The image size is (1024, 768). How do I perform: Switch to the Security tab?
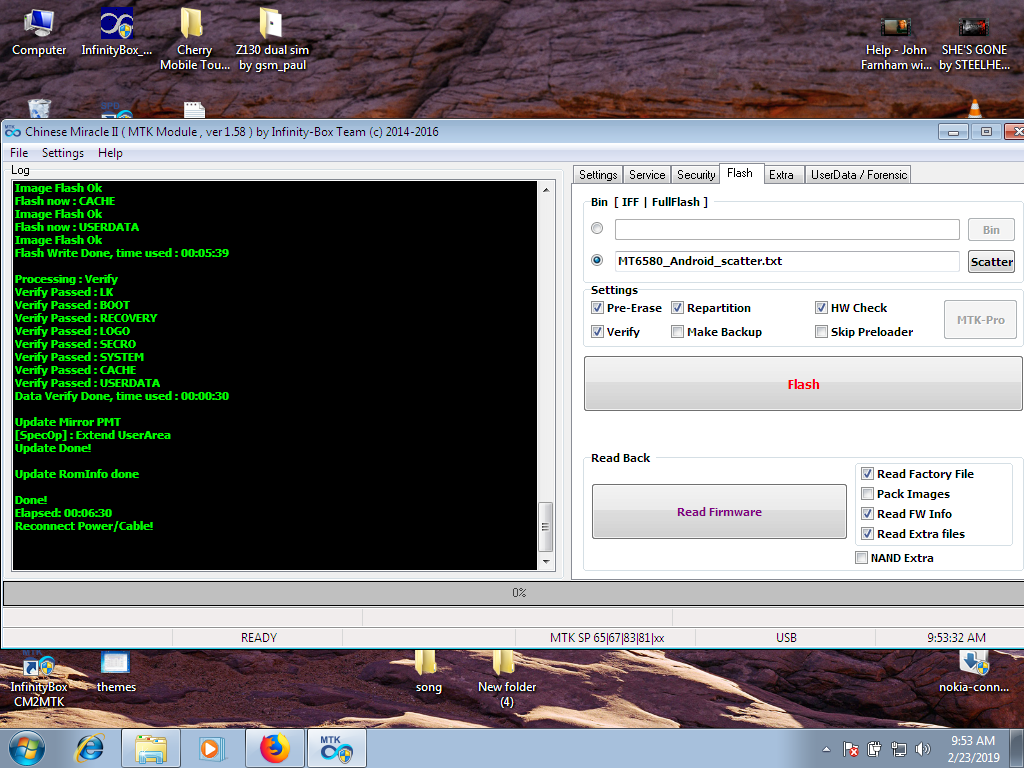pyautogui.click(x=696, y=175)
